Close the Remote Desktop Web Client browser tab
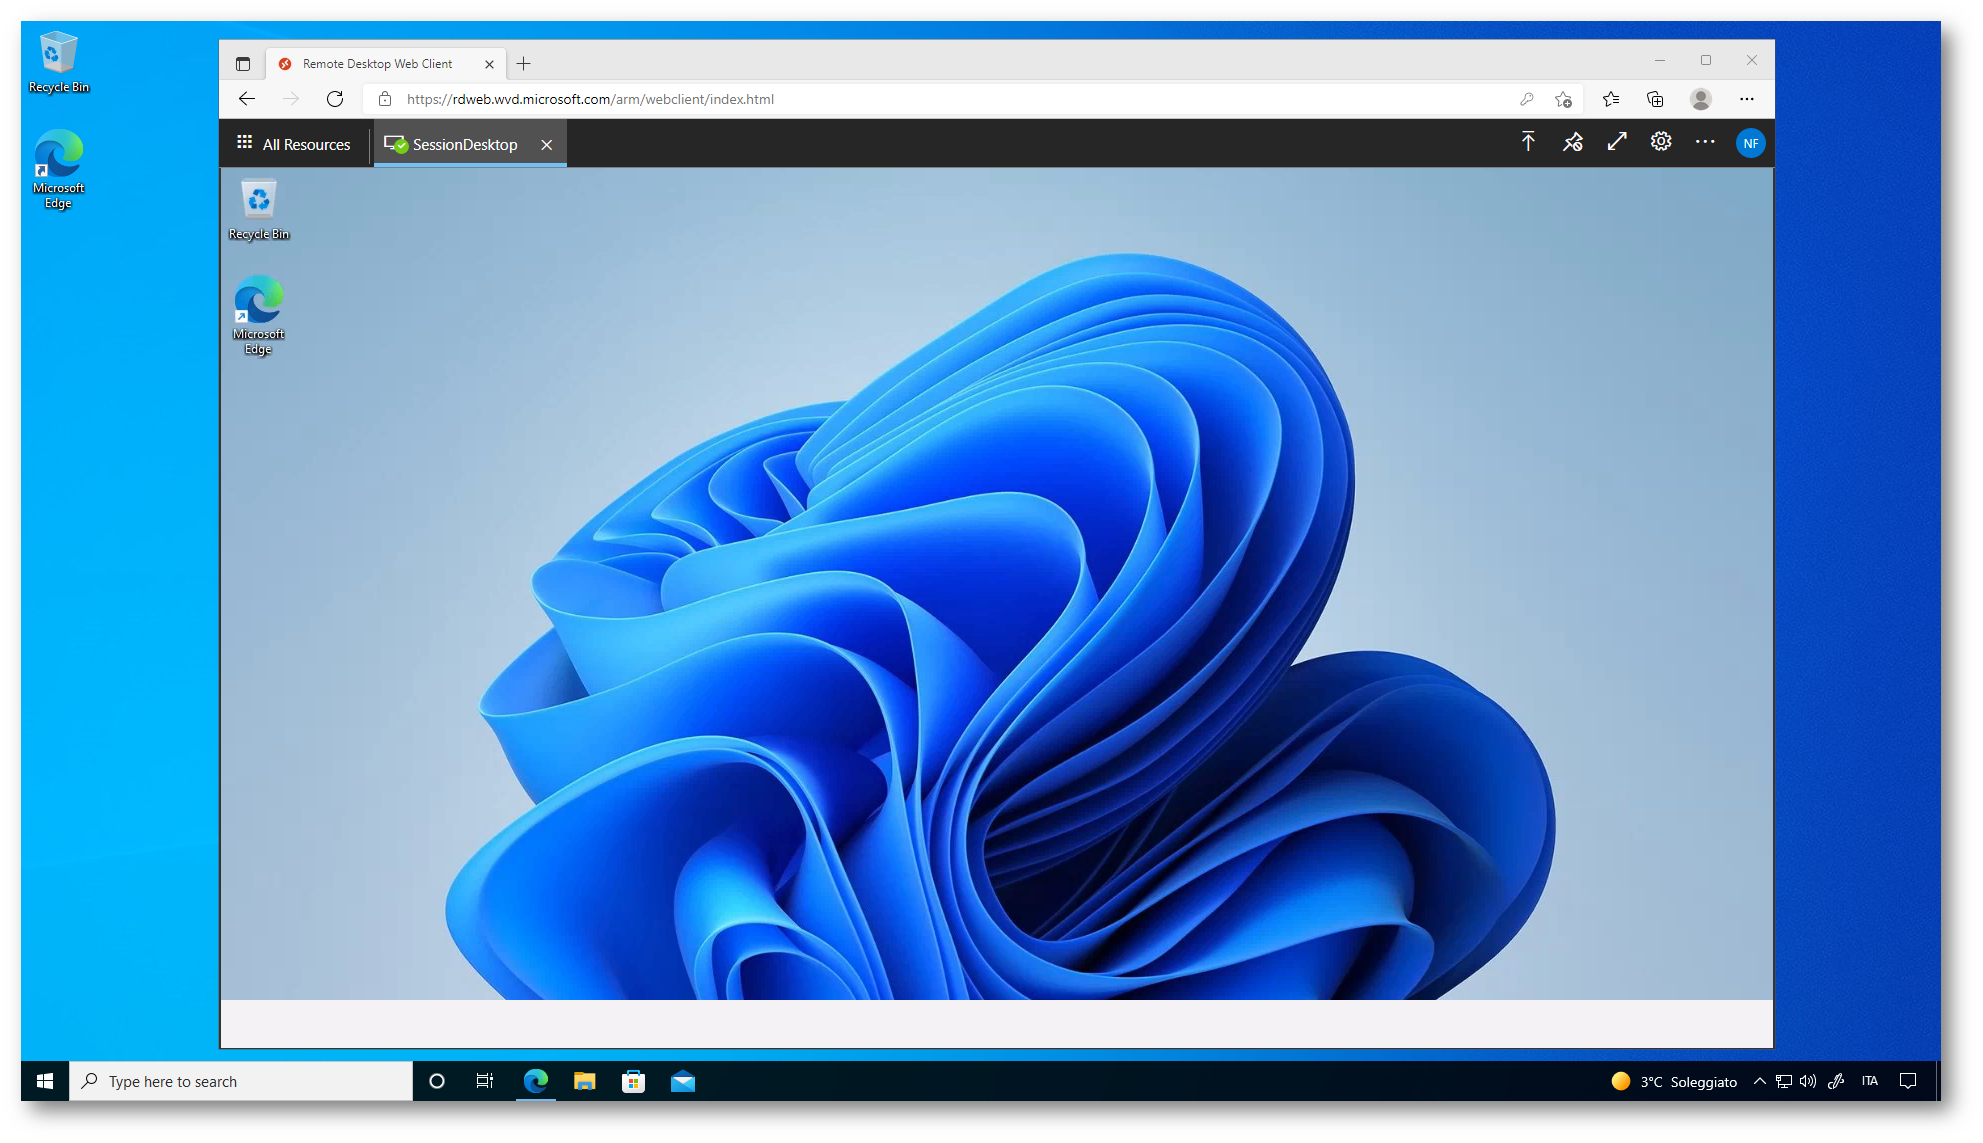The image size is (1983, 1143). 489,64
